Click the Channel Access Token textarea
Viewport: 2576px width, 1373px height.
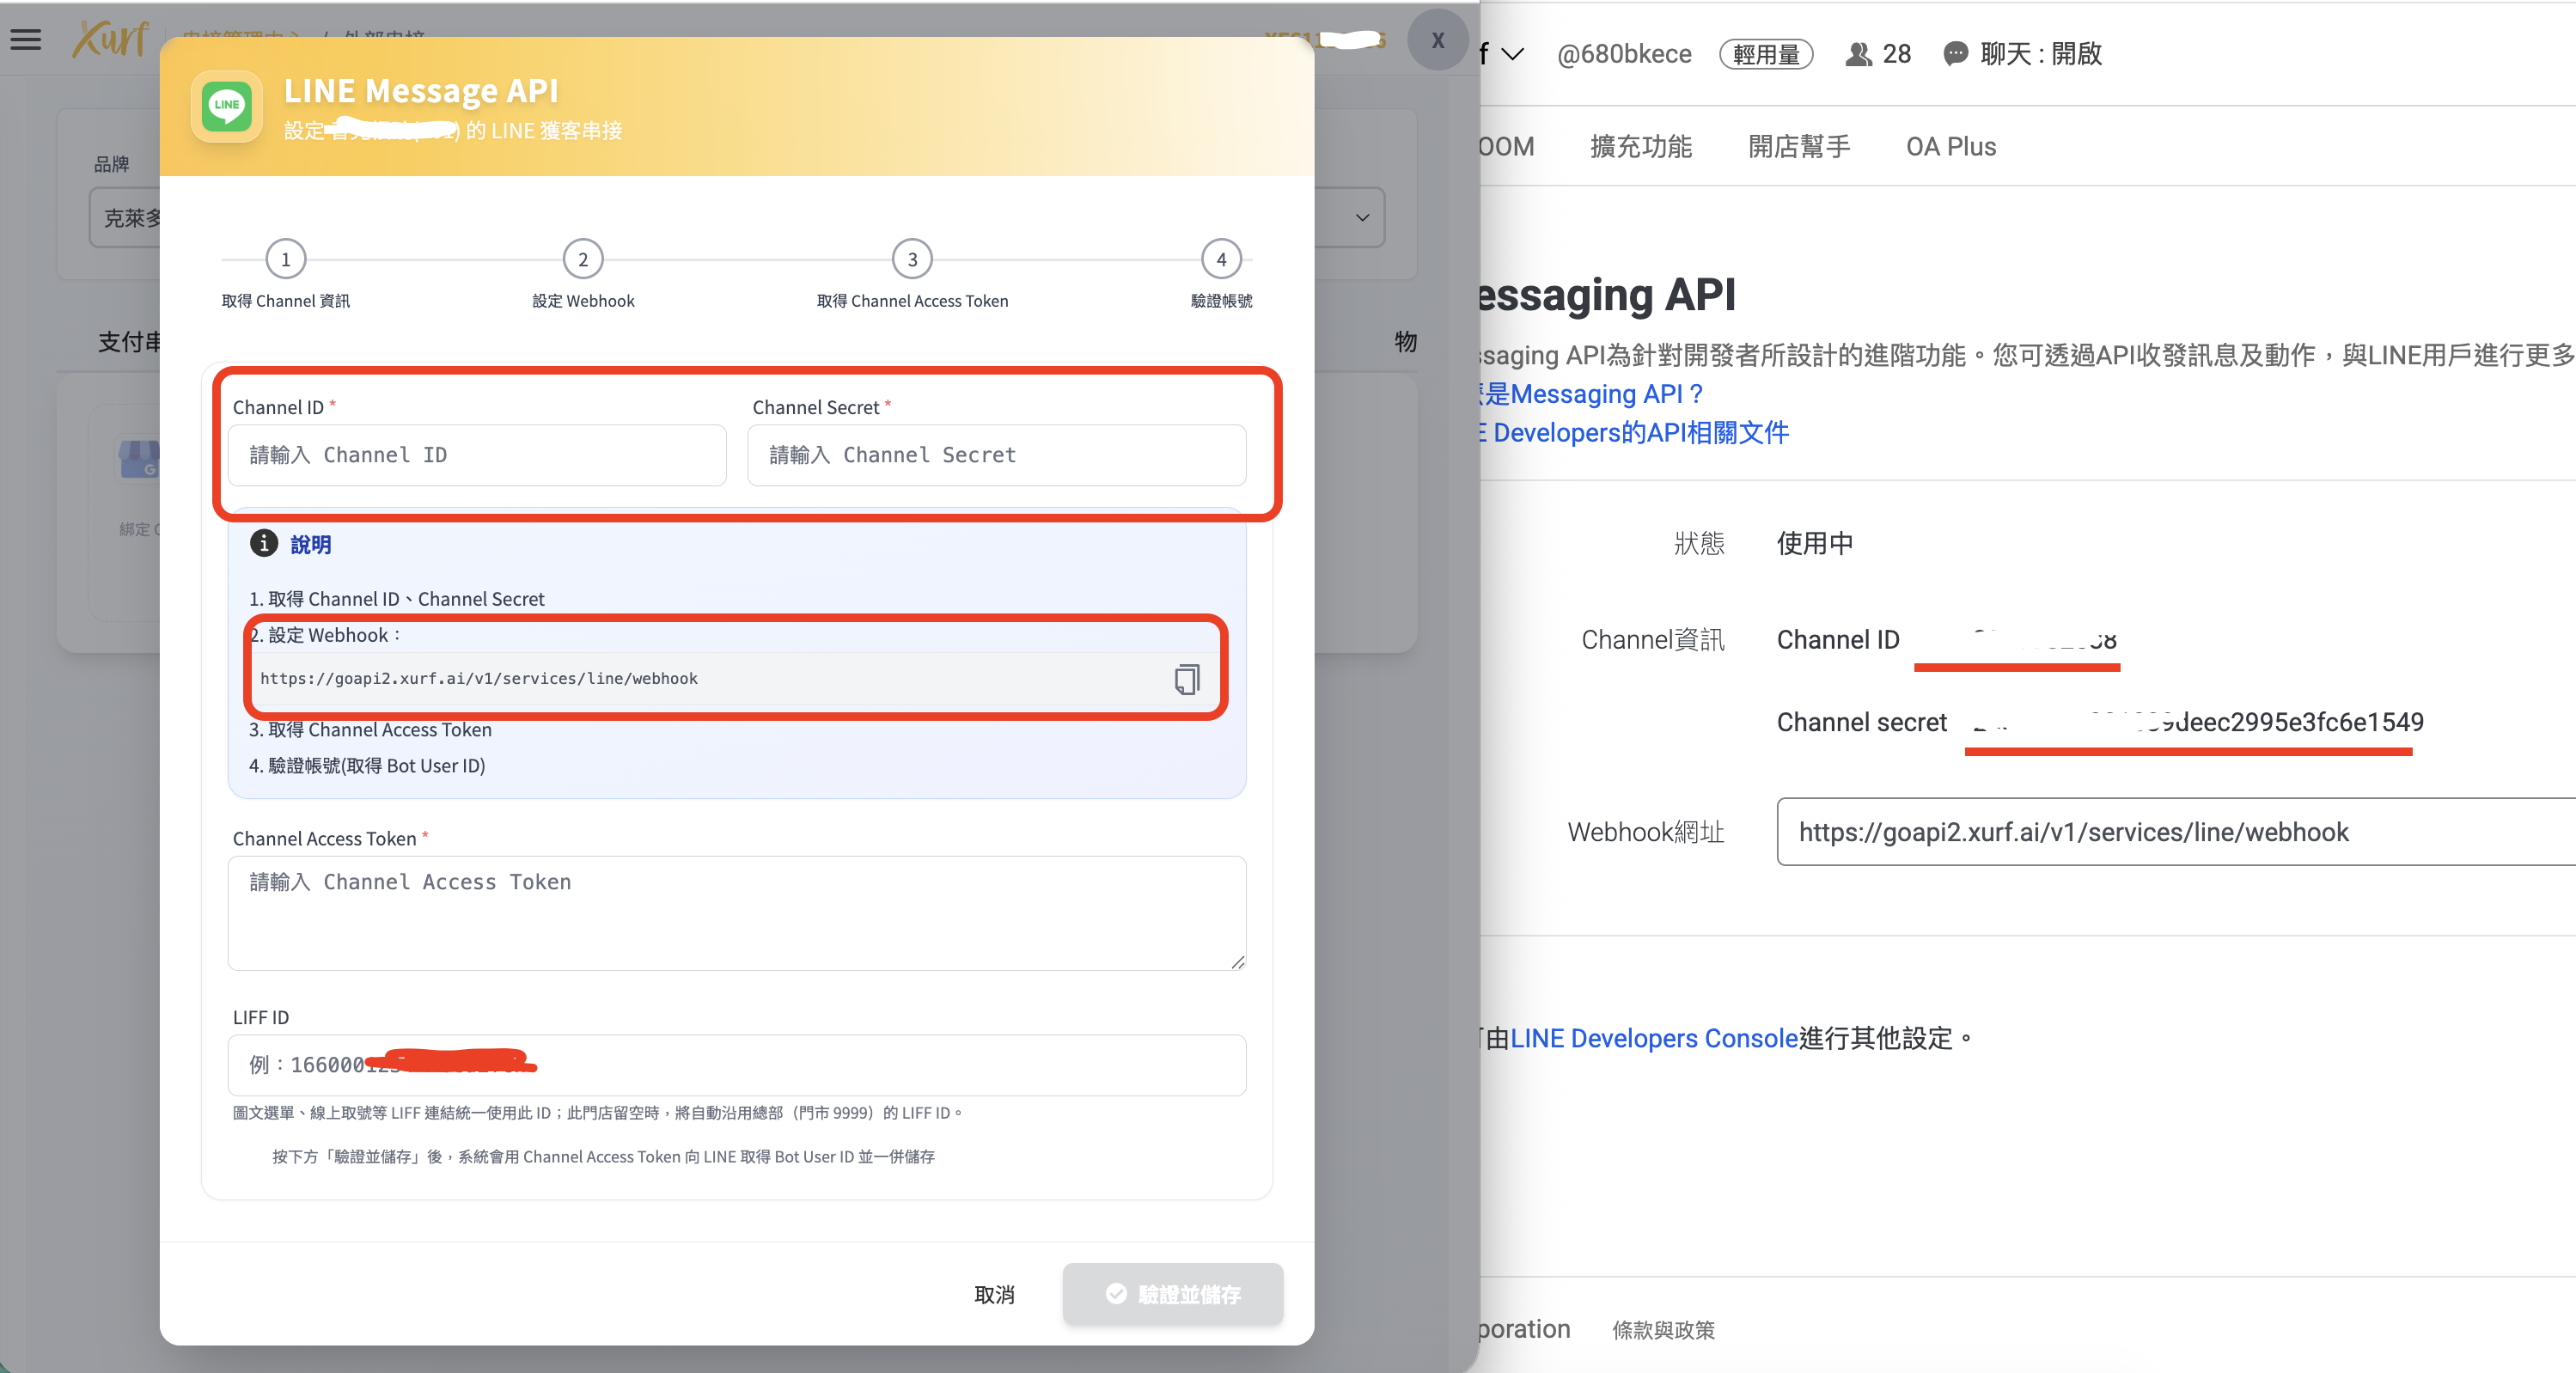737,913
